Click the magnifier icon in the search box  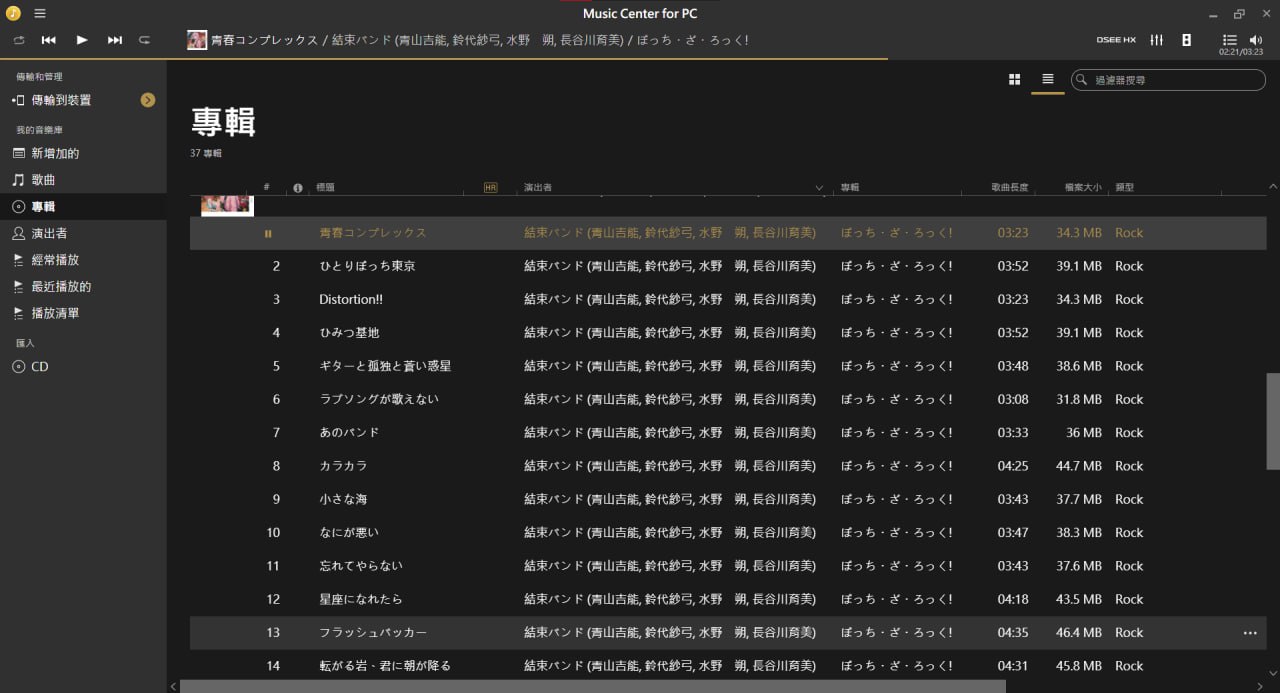click(x=1083, y=79)
